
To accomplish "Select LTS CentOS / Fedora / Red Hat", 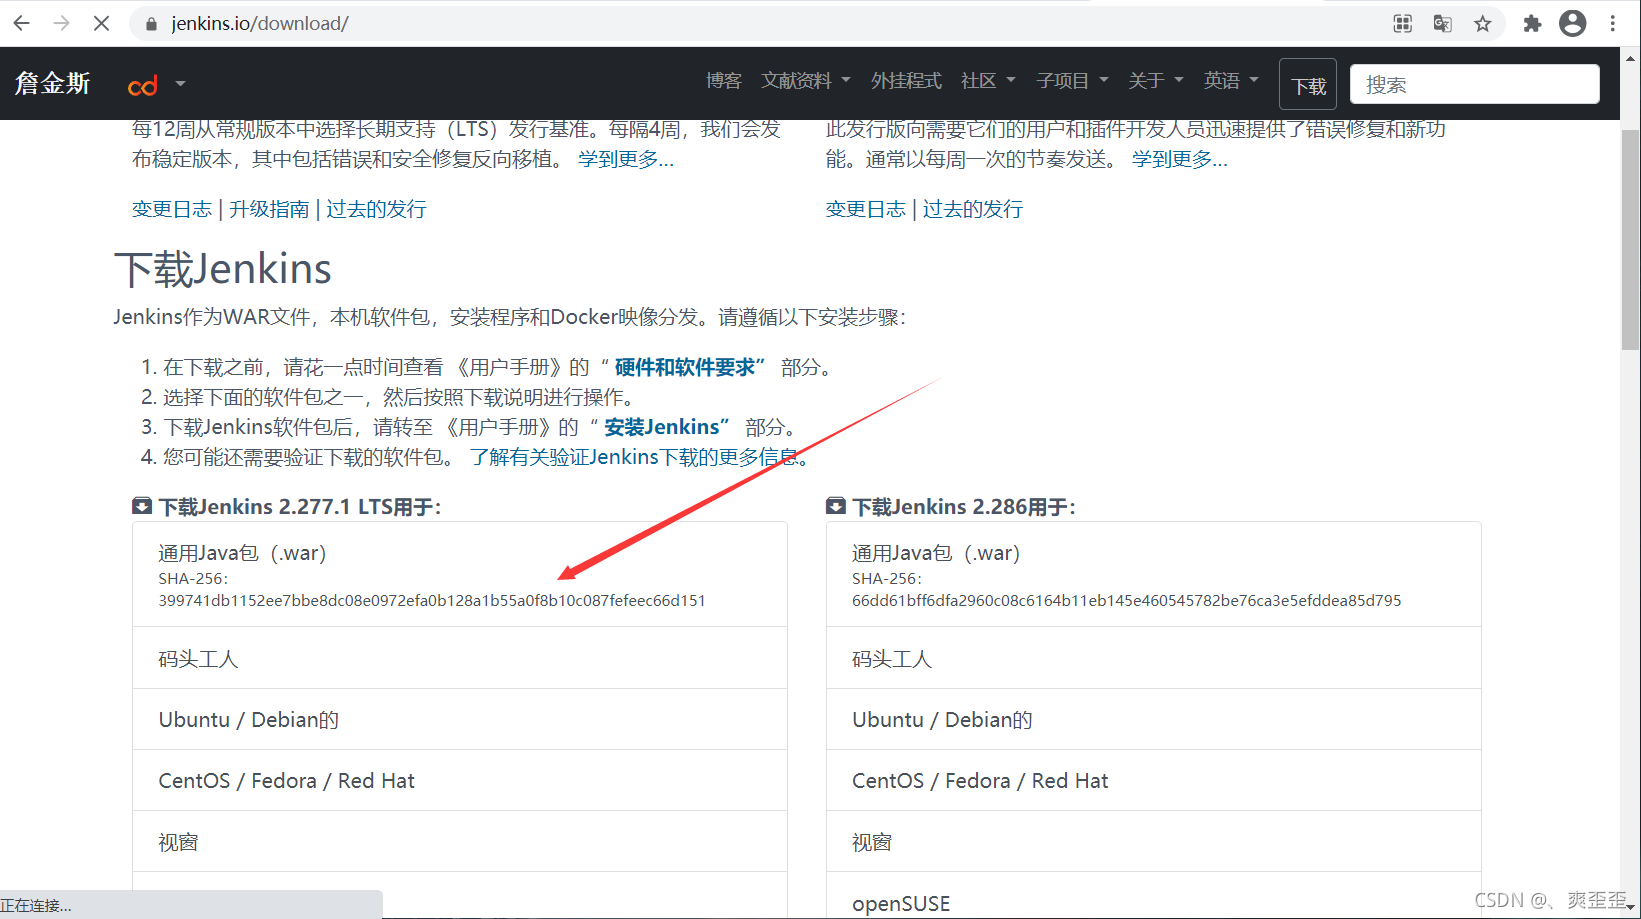I will coord(460,780).
